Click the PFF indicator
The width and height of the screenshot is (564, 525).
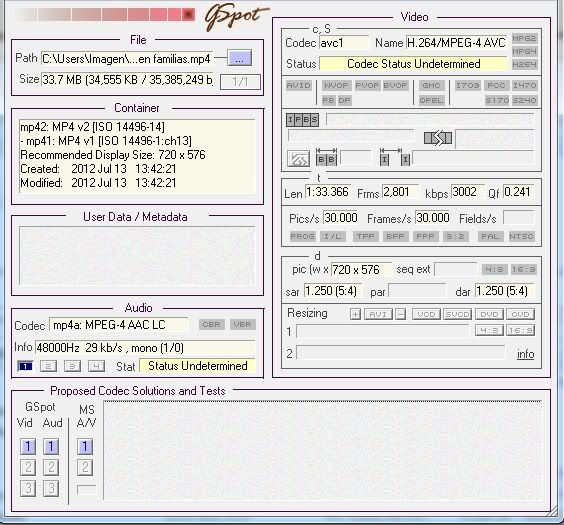click(x=425, y=236)
